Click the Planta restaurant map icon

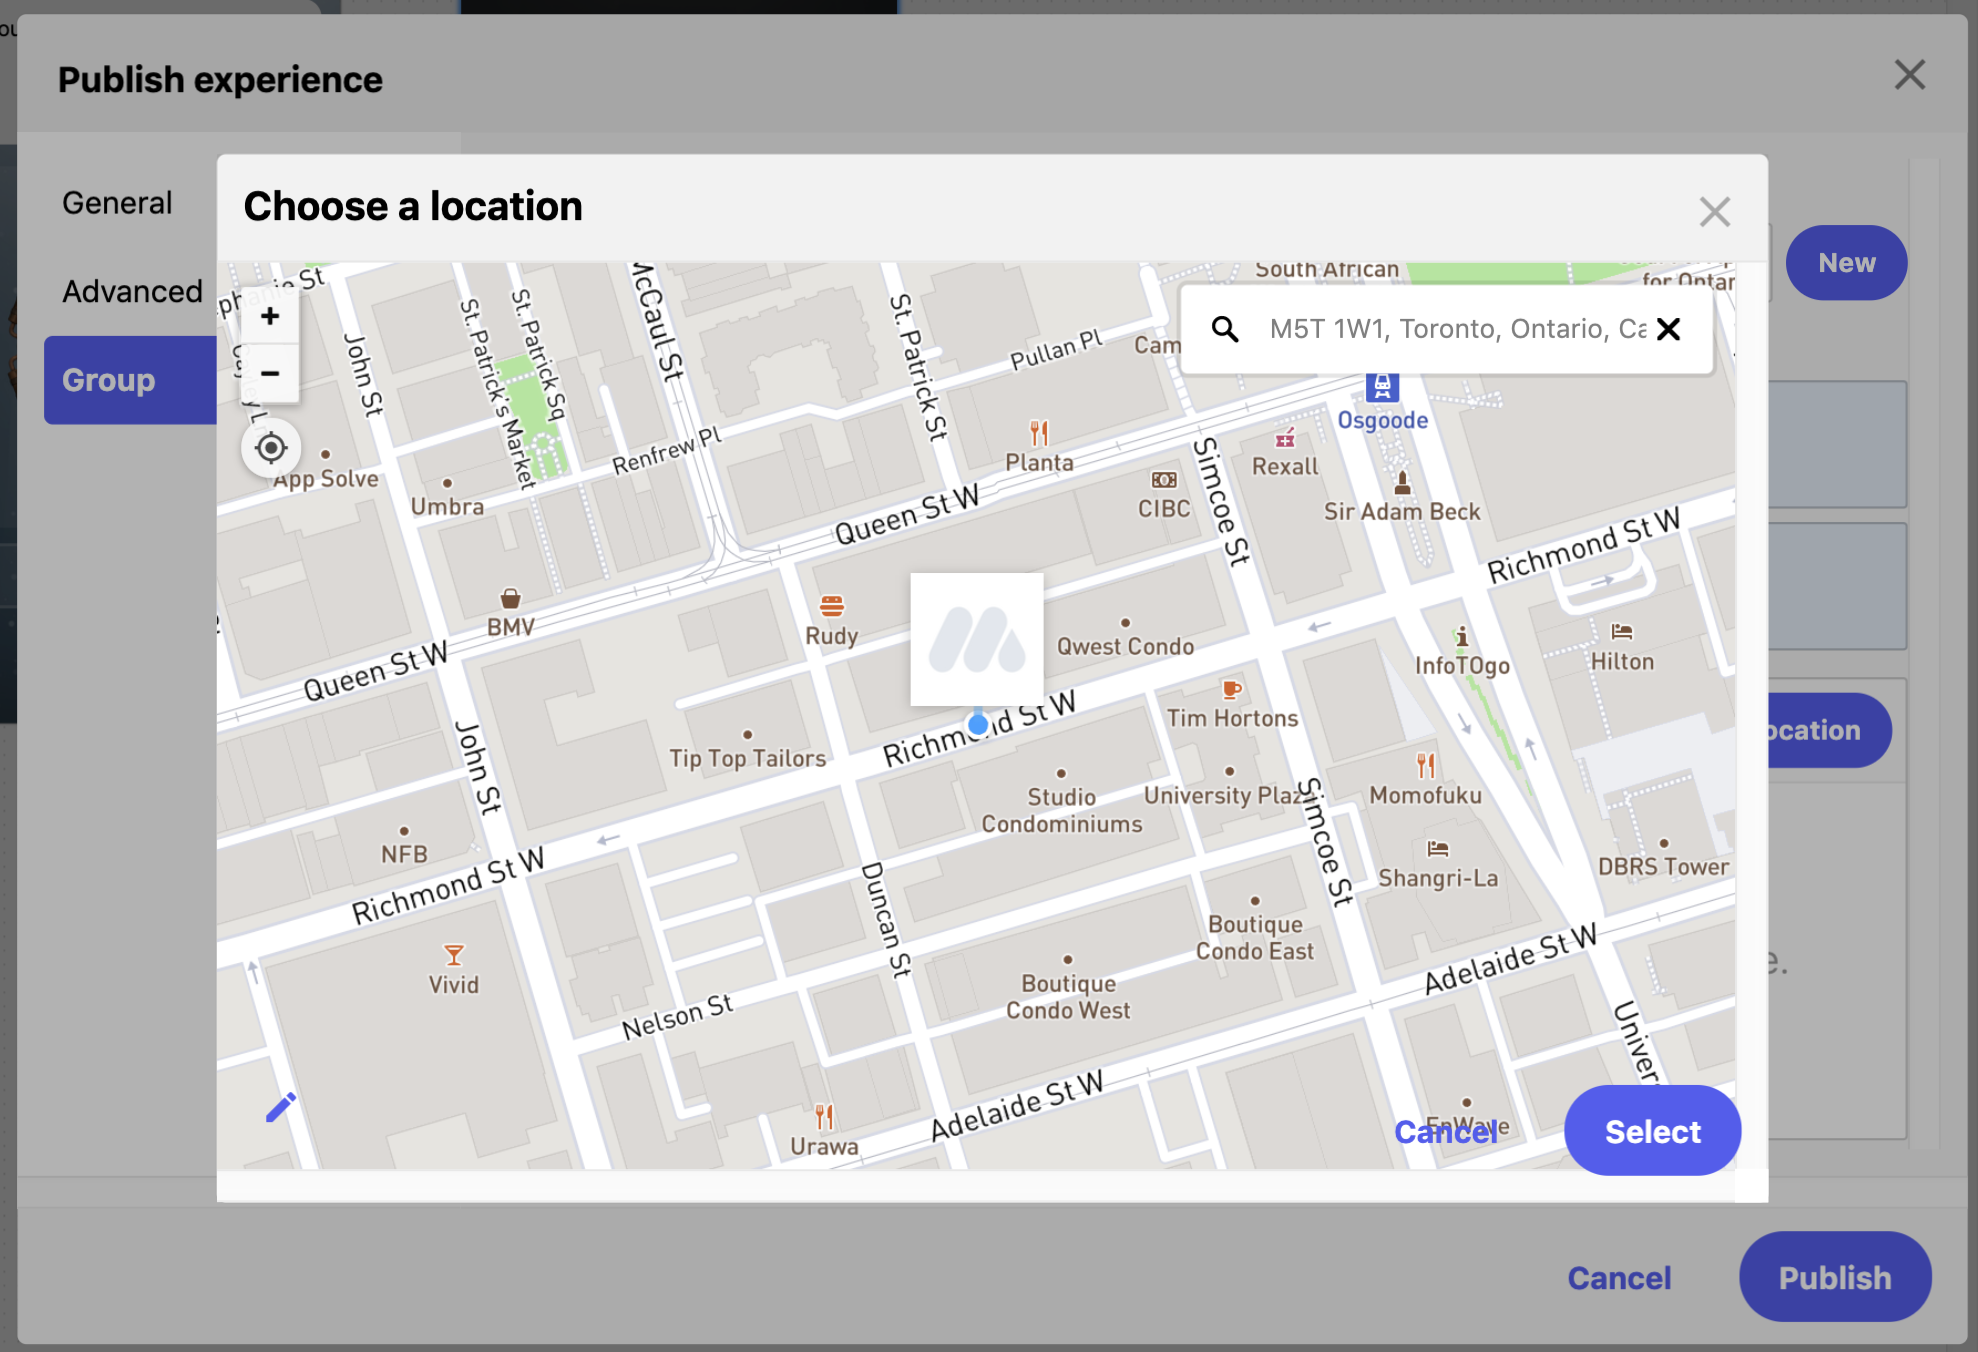pyautogui.click(x=1039, y=433)
